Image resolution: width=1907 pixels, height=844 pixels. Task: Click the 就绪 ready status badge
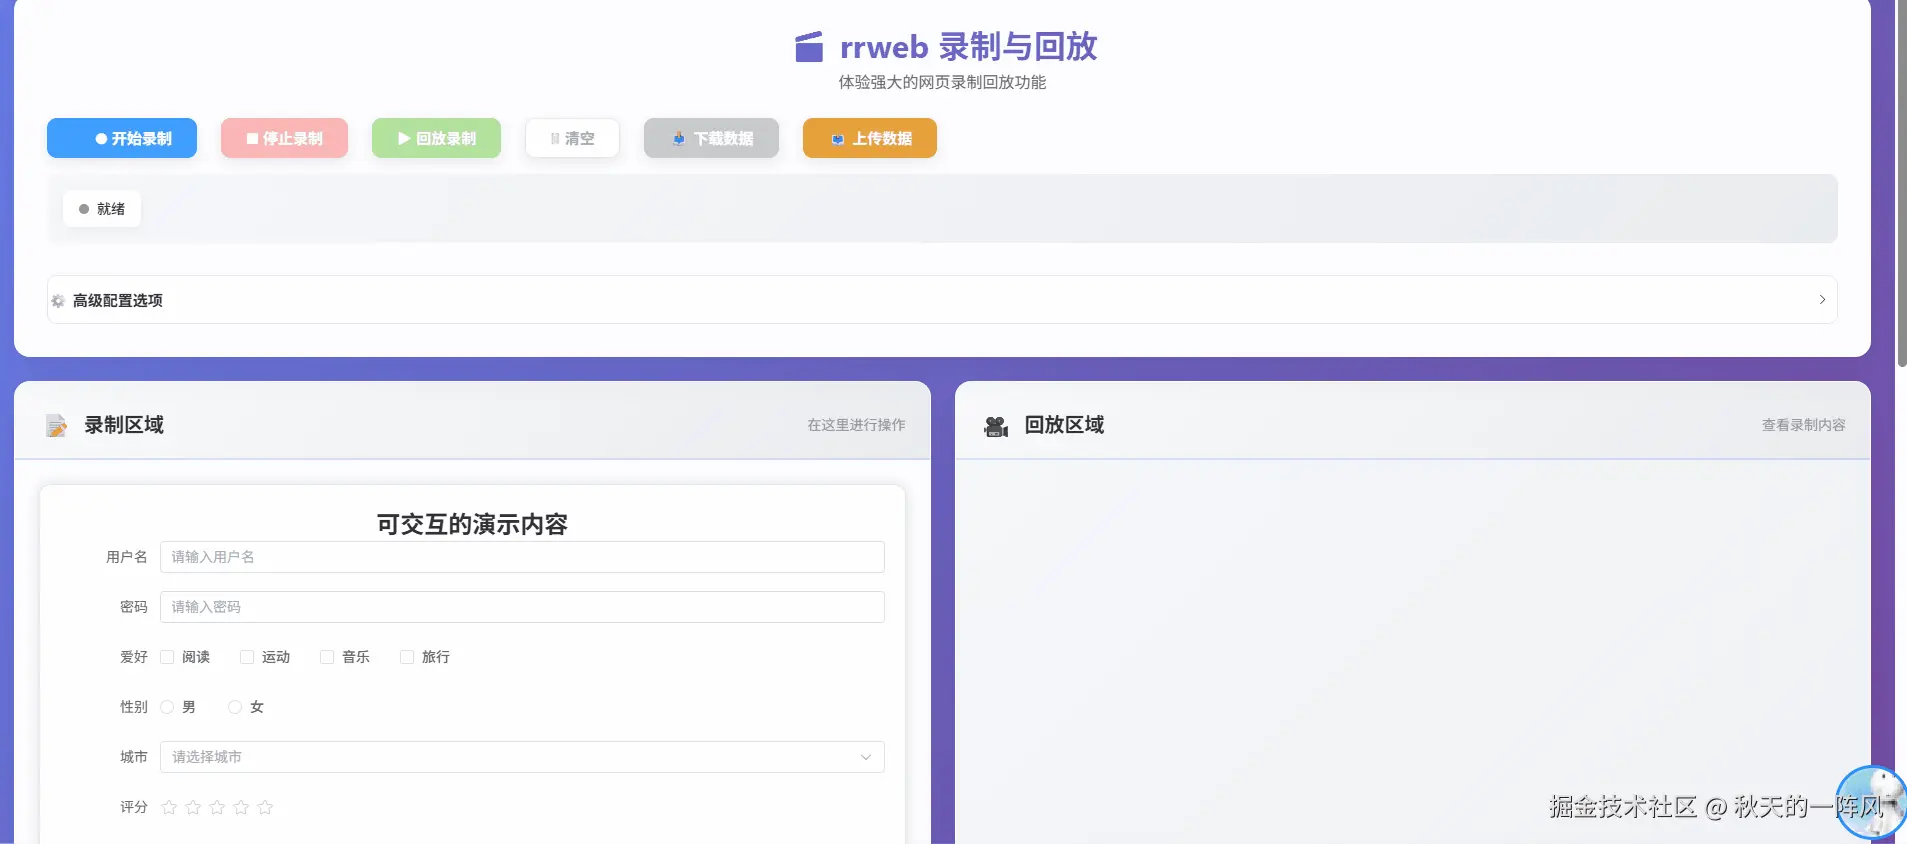[x=102, y=209]
